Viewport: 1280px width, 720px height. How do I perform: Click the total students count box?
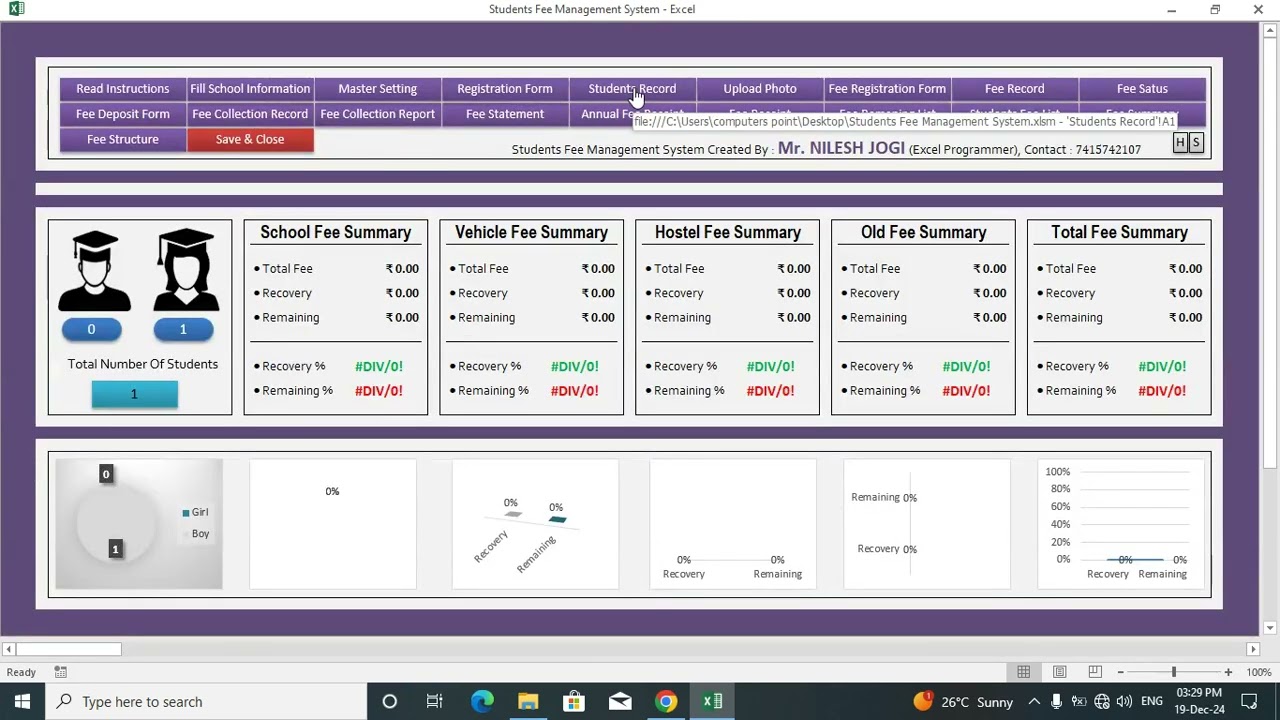[x=134, y=394]
